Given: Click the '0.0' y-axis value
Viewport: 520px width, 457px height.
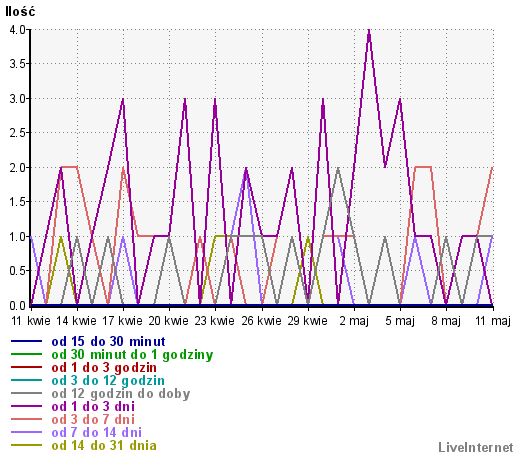Looking at the screenshot, I should coord(18,305).
